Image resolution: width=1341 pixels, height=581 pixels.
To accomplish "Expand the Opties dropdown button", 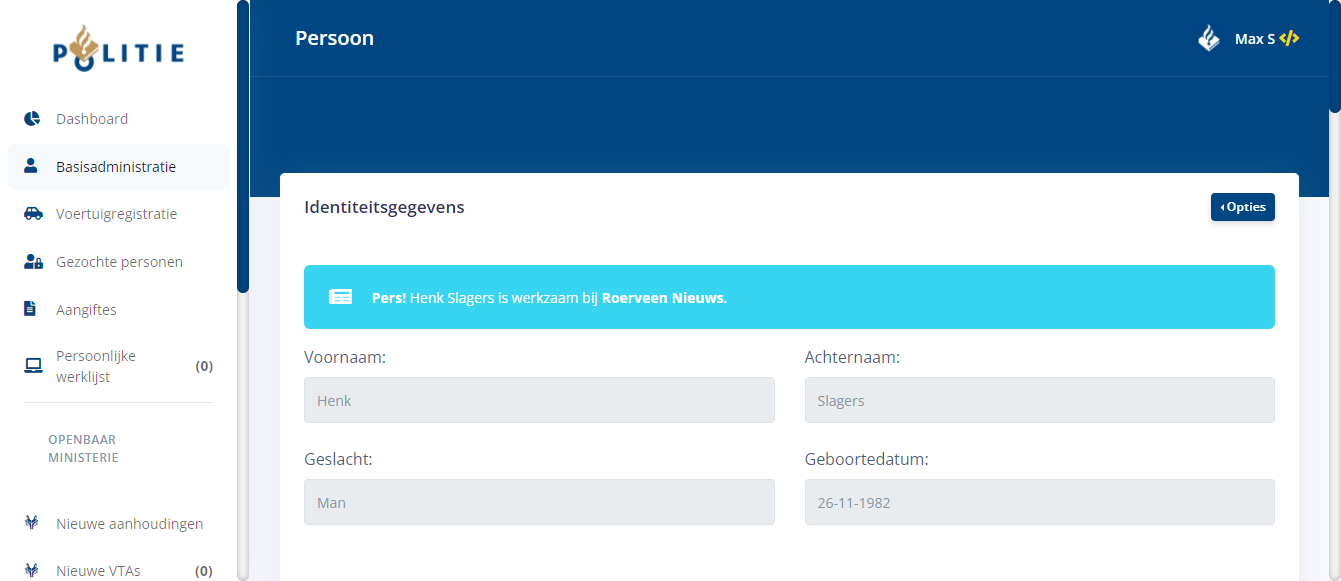I will [1242, 207].
